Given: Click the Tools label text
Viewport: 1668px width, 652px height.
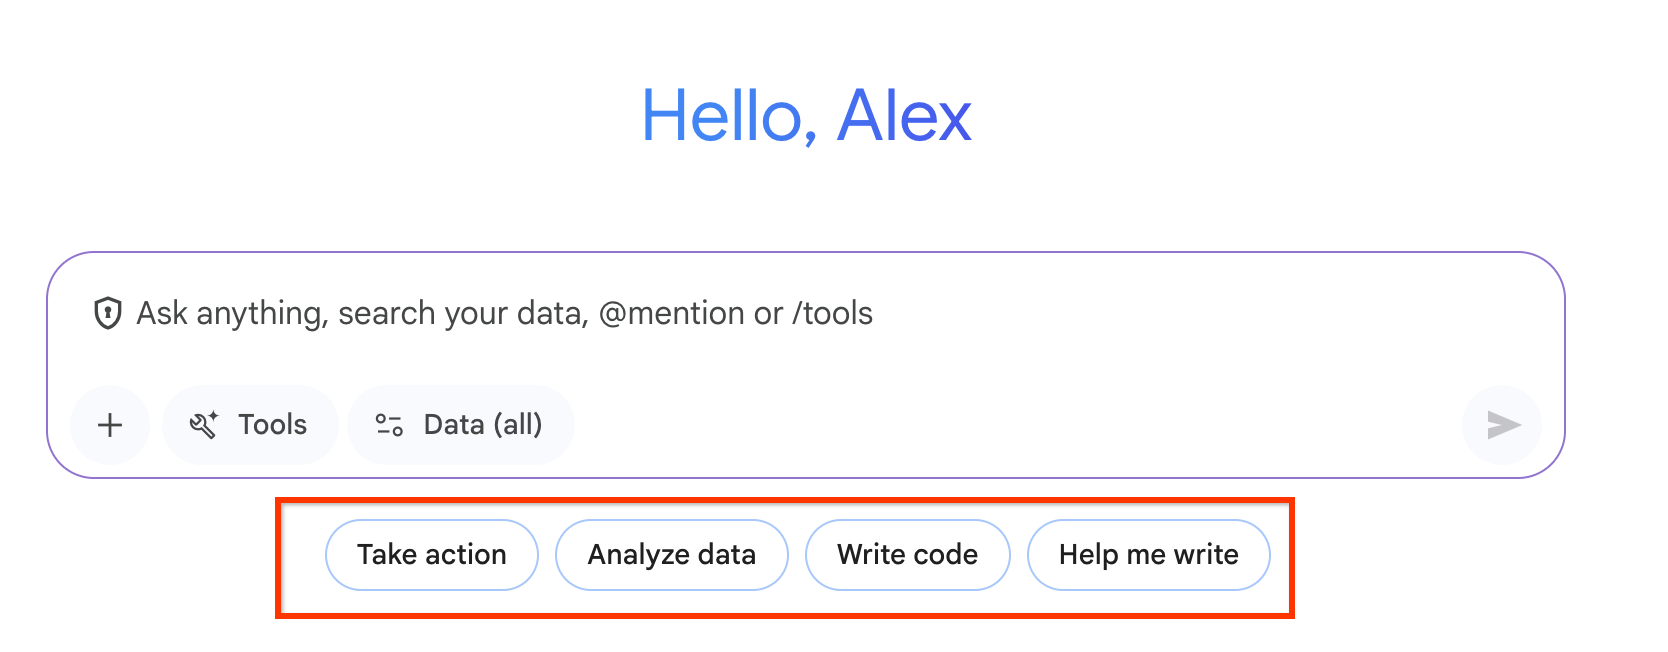Looking at the screenshot, I should tap(272, 425).
